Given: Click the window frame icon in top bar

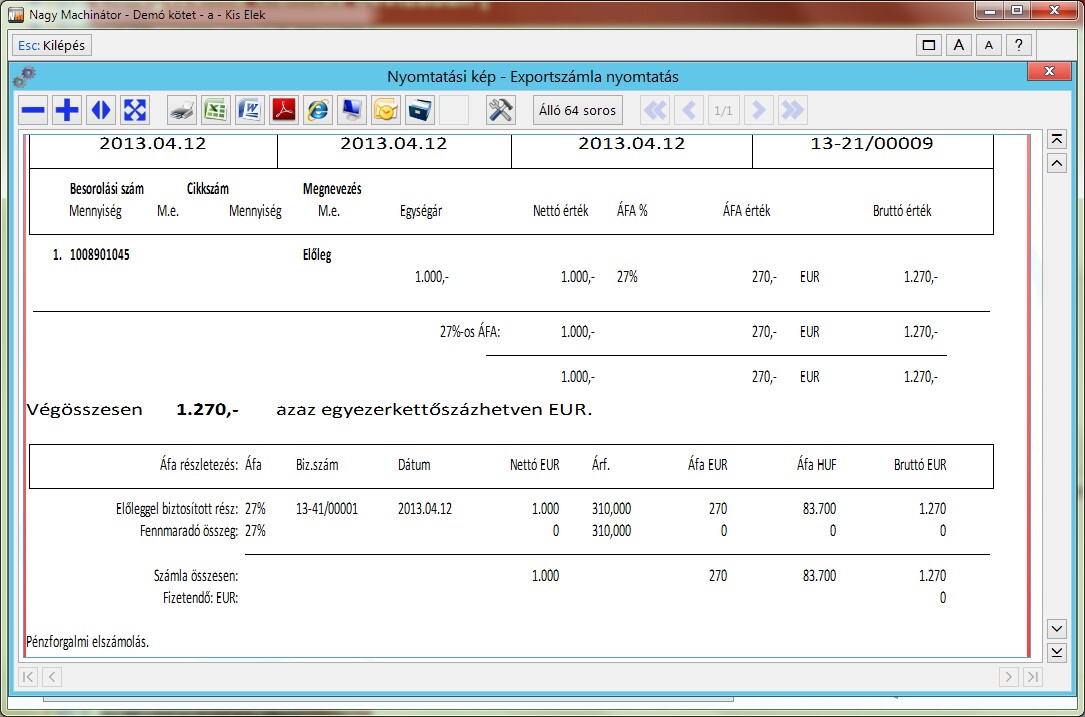Looking at the screenshot, I should pos(929,46).
